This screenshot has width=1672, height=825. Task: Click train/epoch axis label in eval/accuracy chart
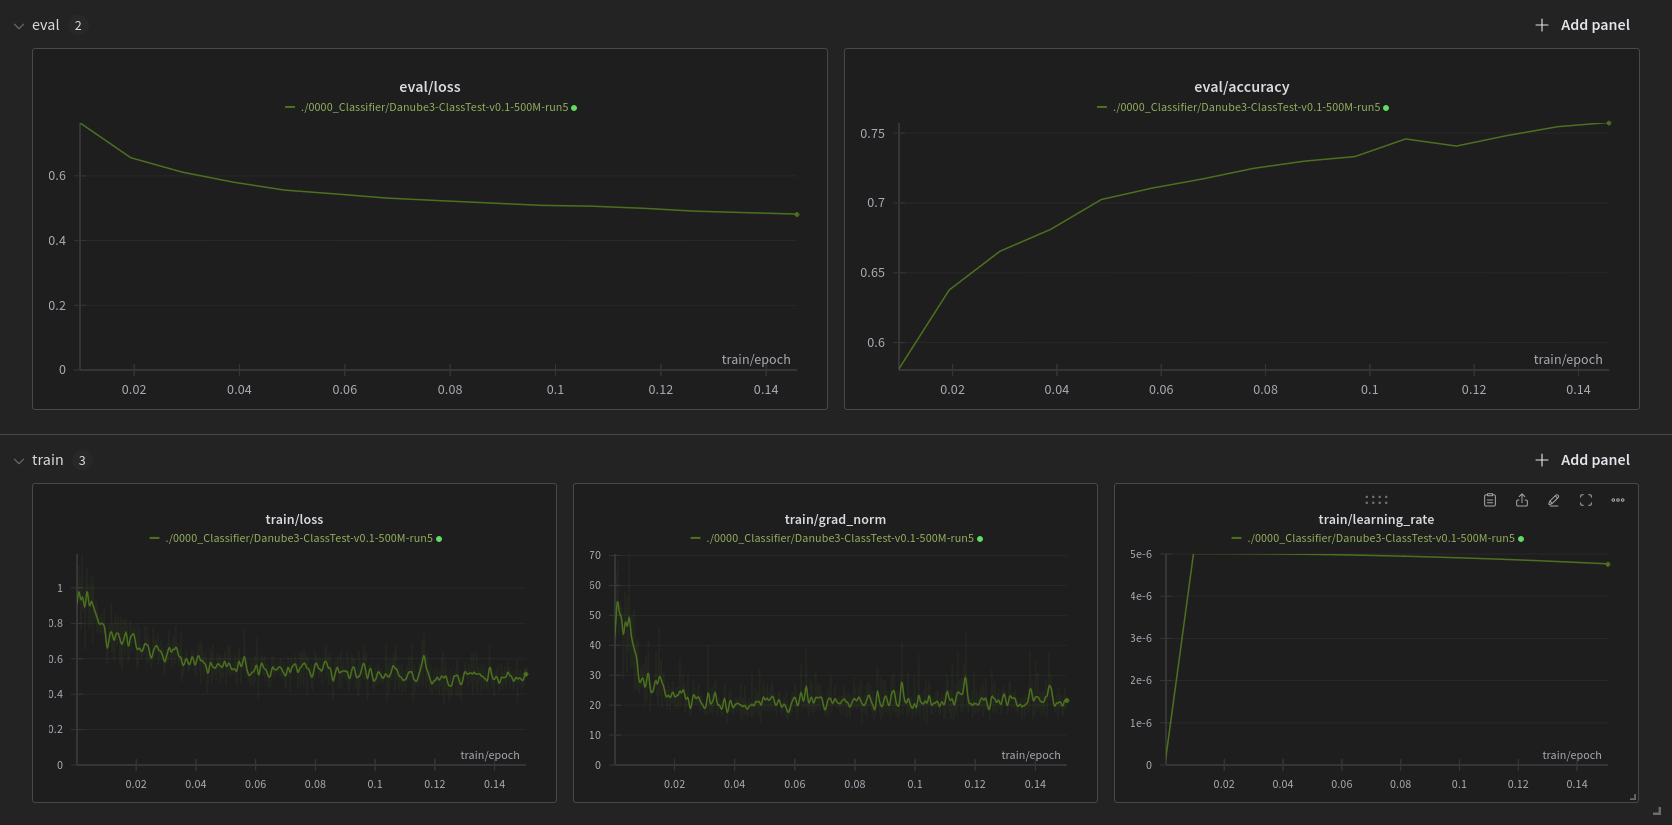point(1568,360)
